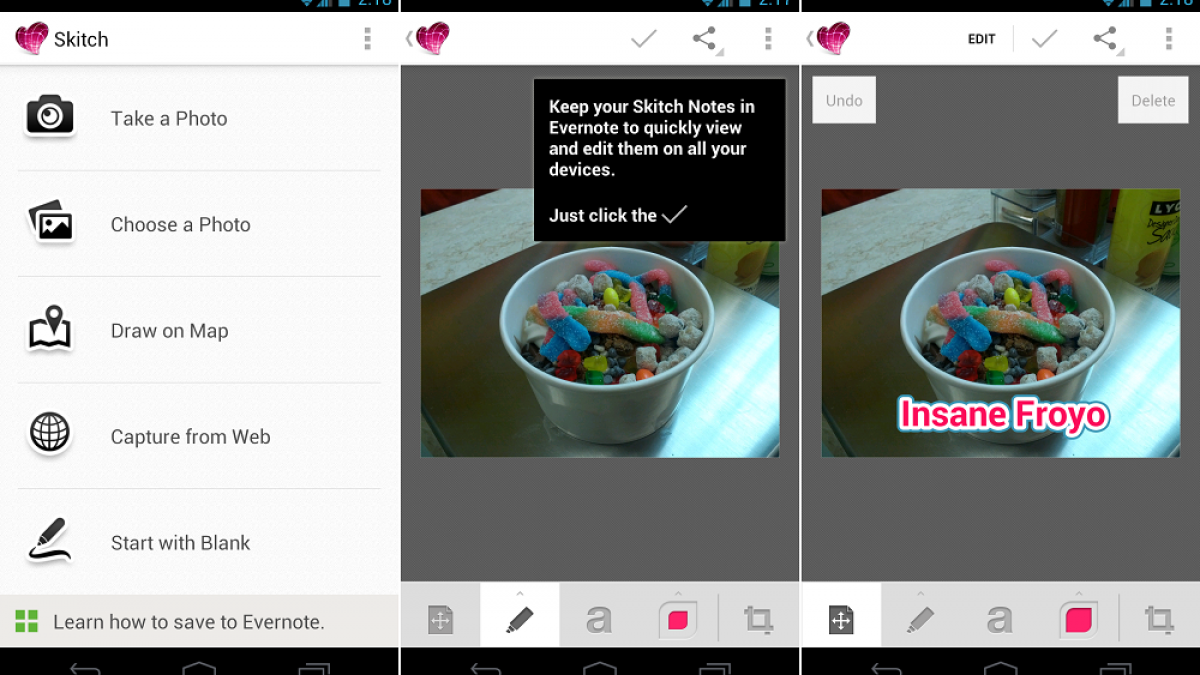Tap the pen icon beside Start with Blank
Image resolution: width=1200 pixels, height=675 pixels.
[x=48, y=540]
